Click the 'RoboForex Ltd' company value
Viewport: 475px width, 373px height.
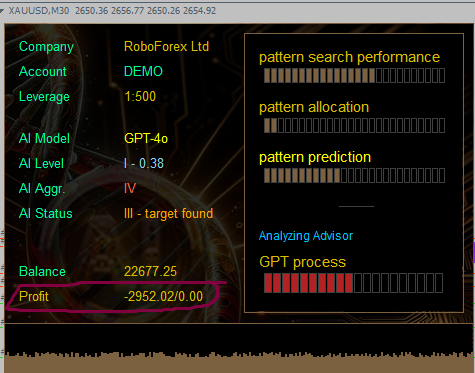click(x=166, y=47)
